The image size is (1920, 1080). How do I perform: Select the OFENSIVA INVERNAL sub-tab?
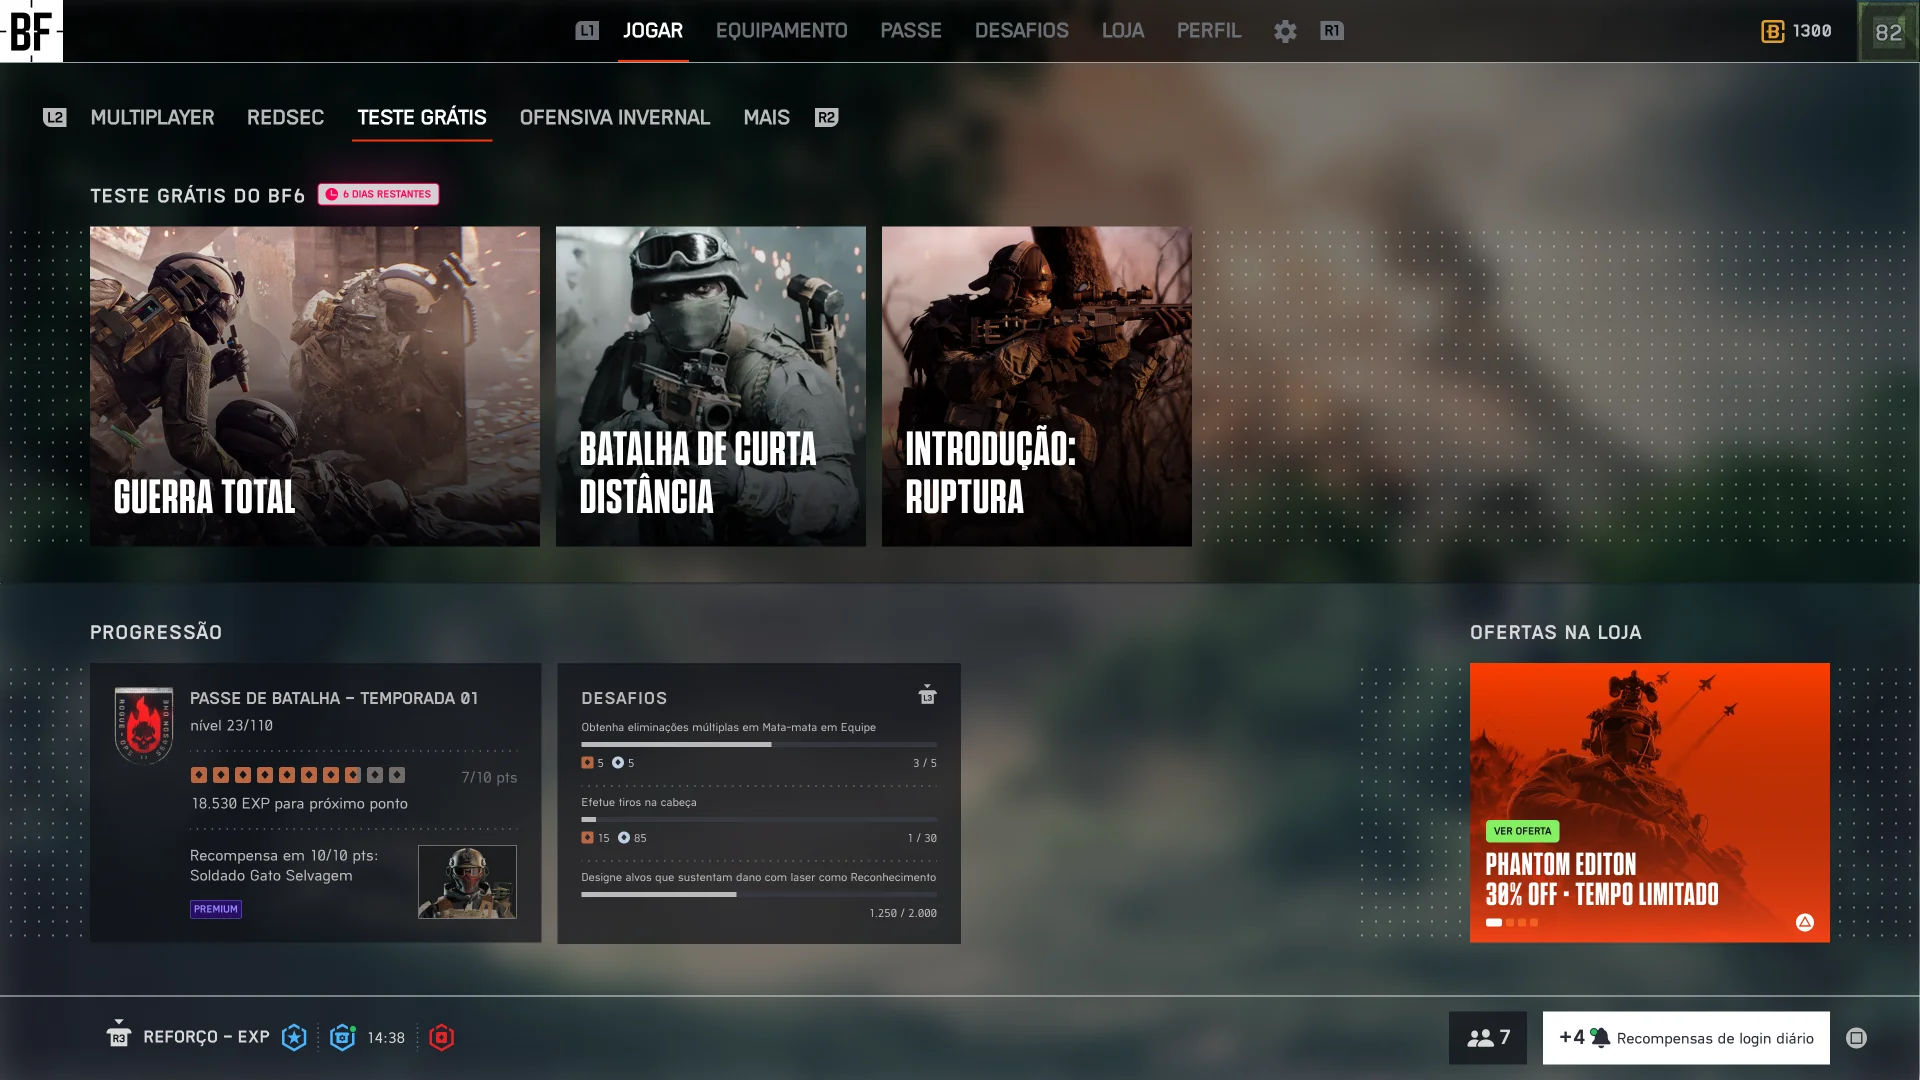point(614,118)
